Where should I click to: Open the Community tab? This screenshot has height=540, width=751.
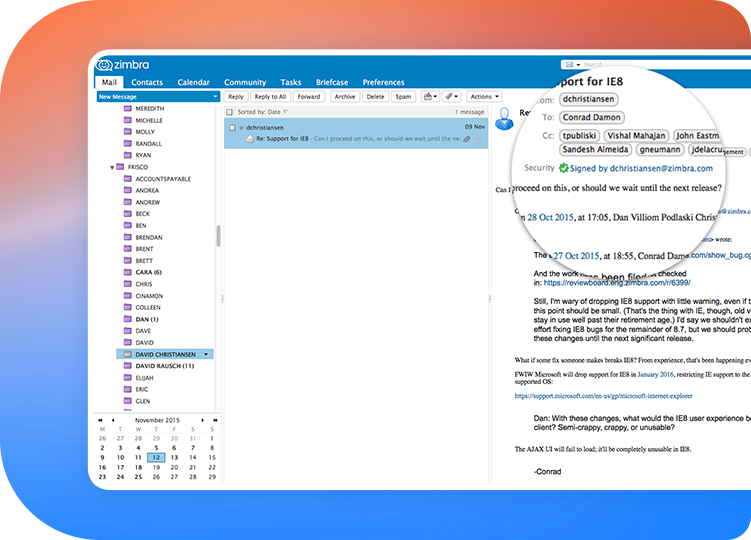pyautogui.click(x=245, y=82)
